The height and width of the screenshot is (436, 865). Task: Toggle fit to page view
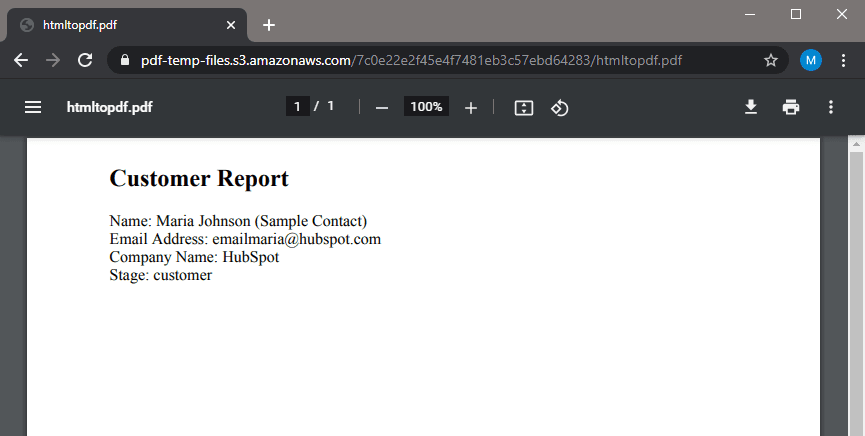(524, 107)
